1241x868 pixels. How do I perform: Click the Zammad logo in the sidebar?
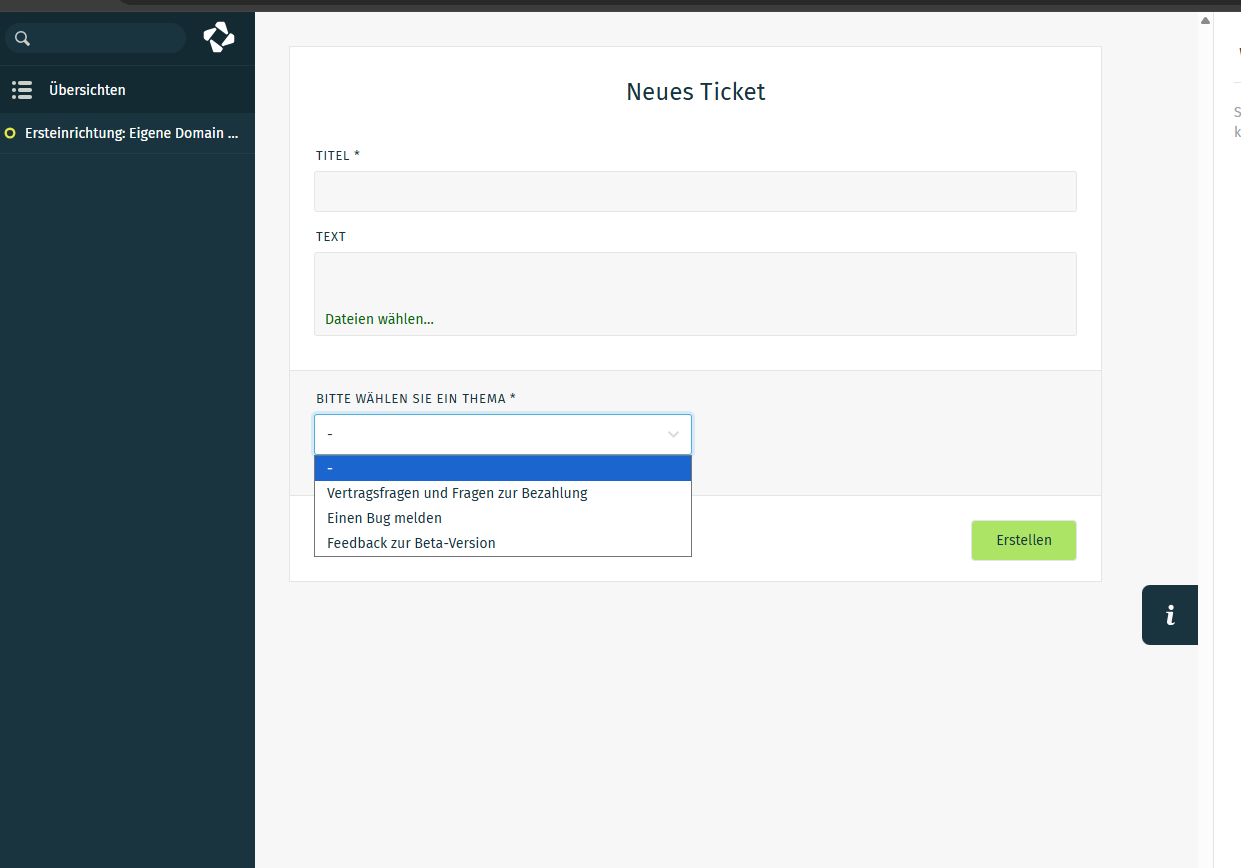coord(219,38)
